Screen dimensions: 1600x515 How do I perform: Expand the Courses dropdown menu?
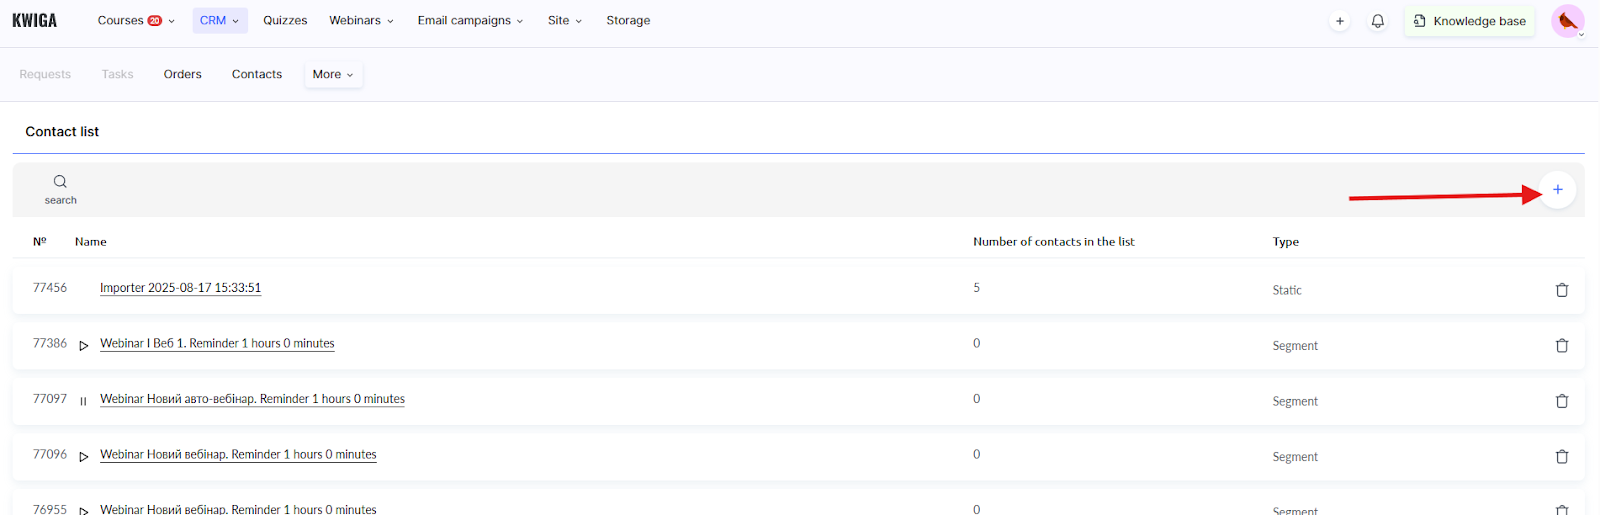(x=135, y=21)
